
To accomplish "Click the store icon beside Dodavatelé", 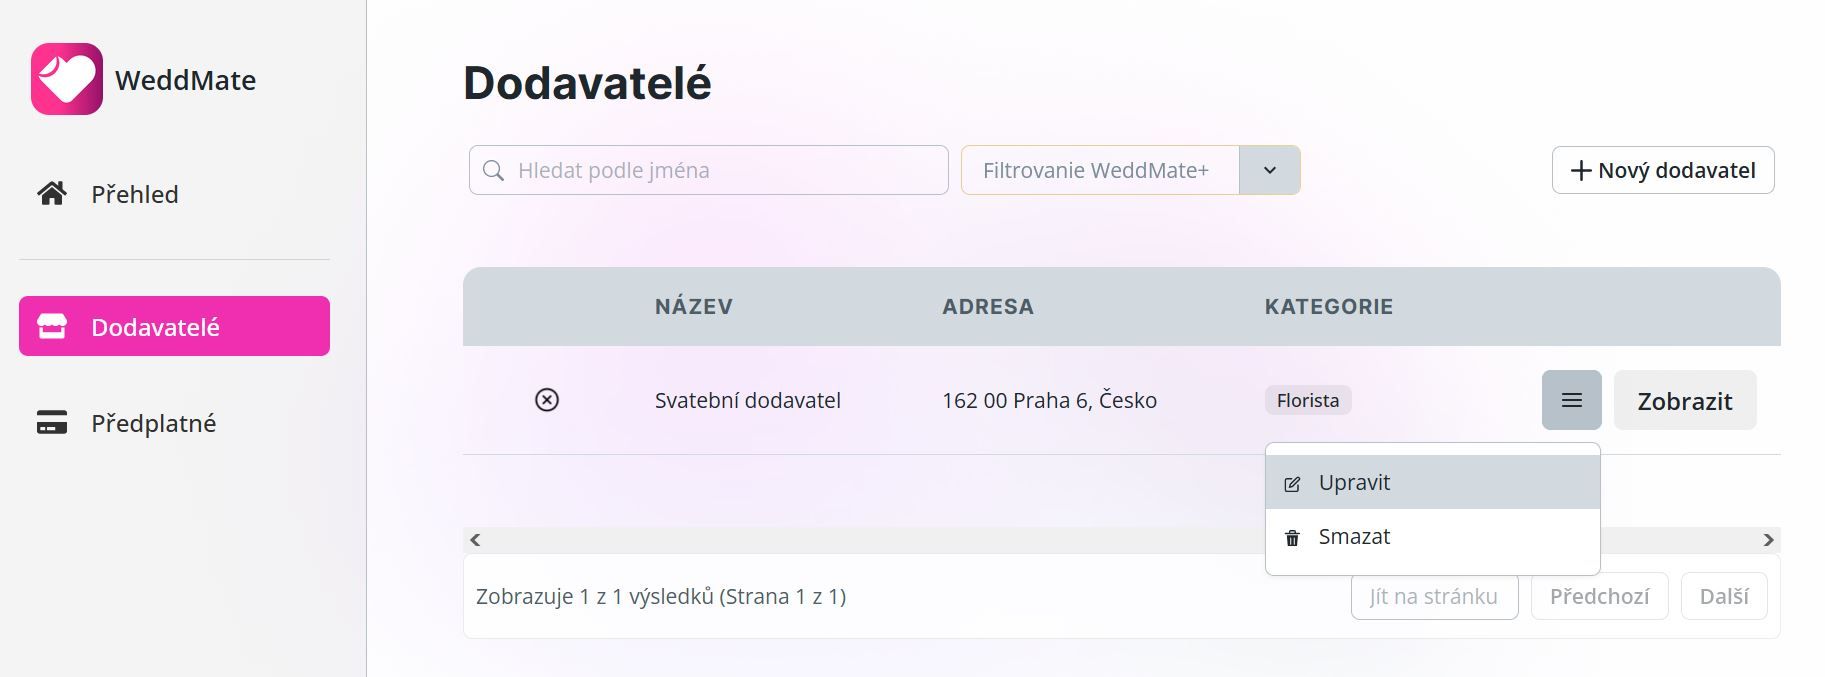I will (x=52, y=326).
